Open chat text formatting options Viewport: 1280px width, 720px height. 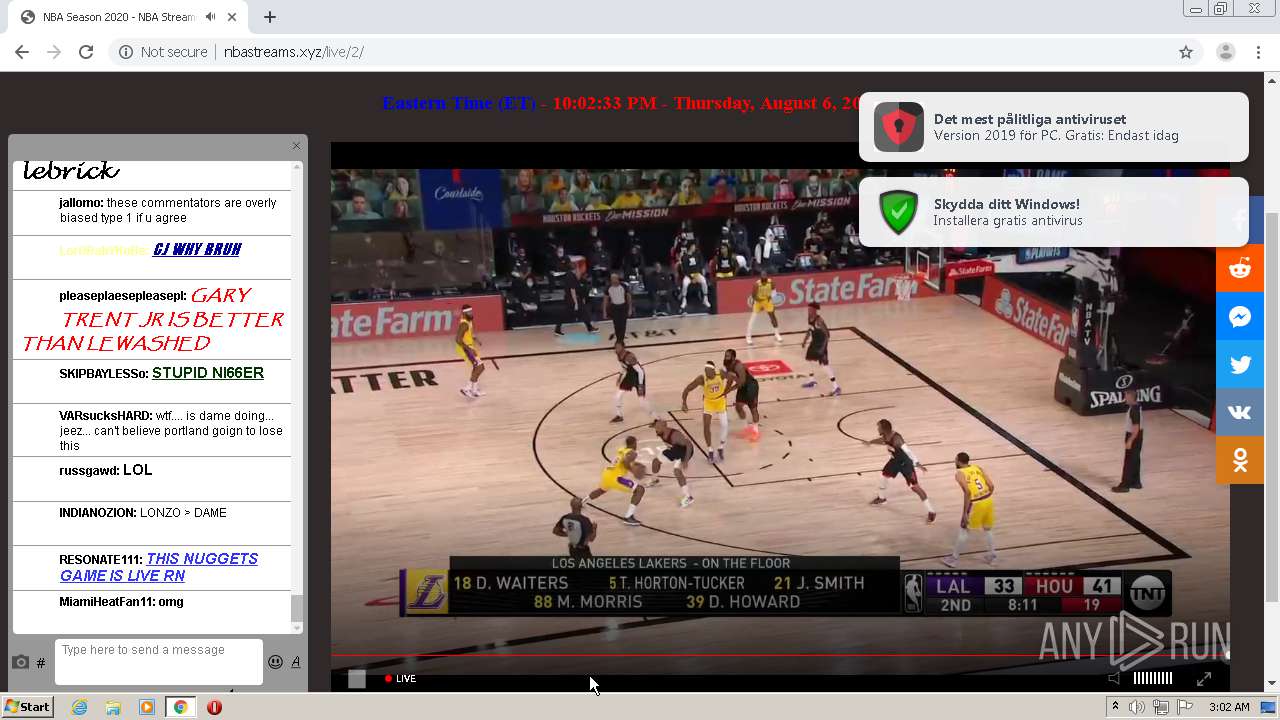click(x=296, y=662)
